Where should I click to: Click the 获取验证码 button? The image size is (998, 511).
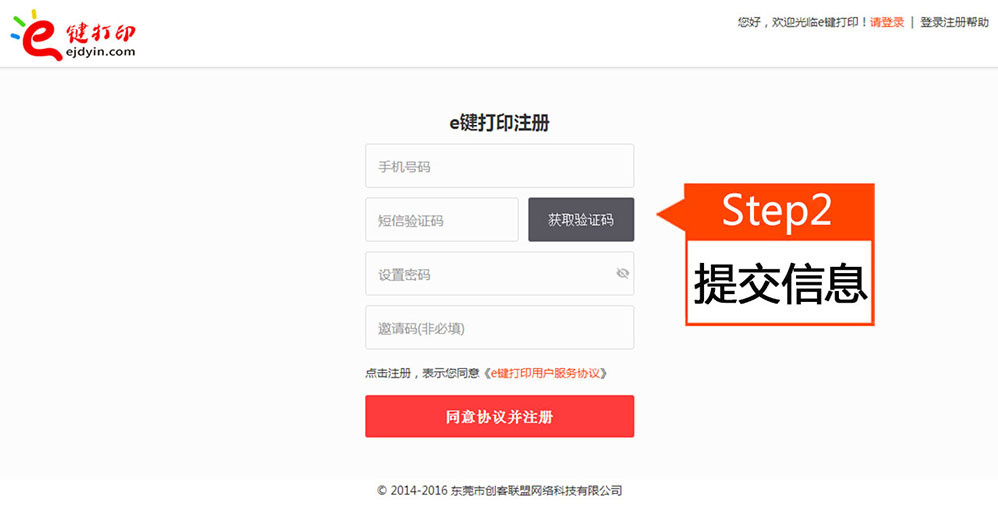[x=581, y=220]
